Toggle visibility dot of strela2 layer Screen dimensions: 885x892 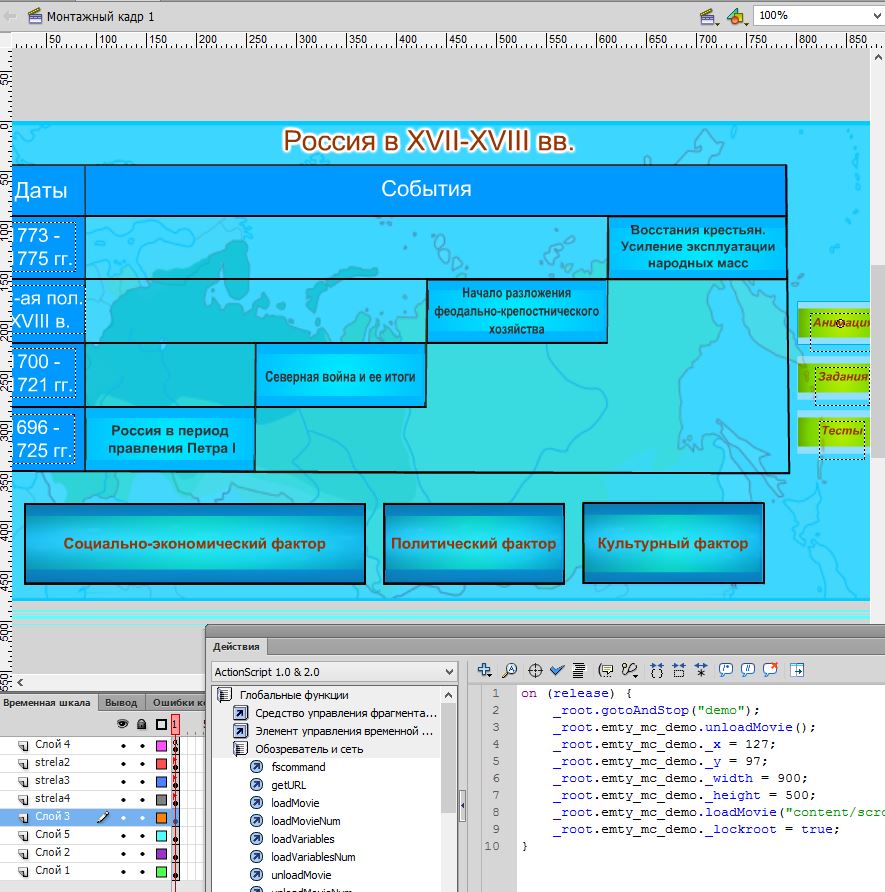[123, 763]
